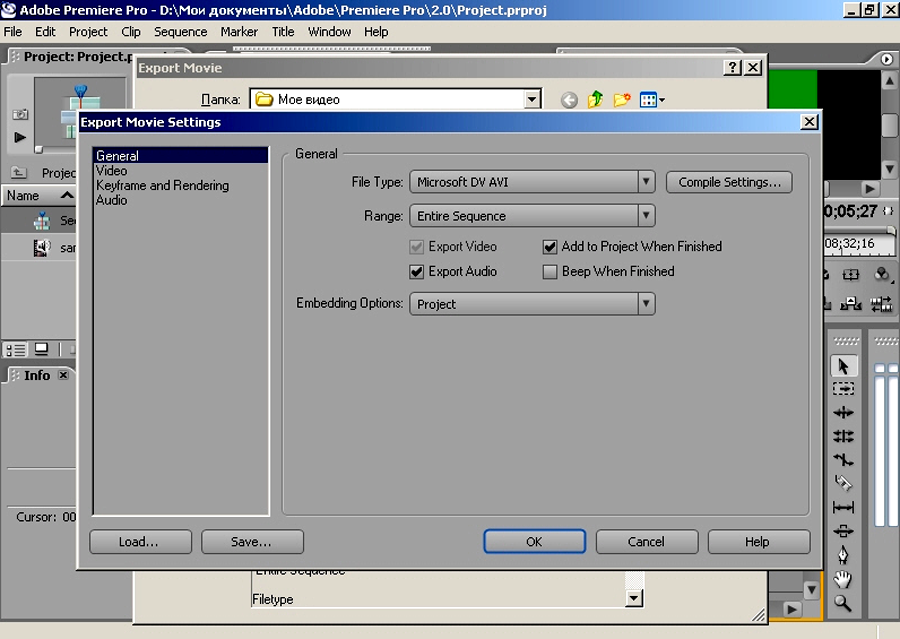Click the Compile Settings button
Viewport: 900px width, 639px height.
click(730, 182)
